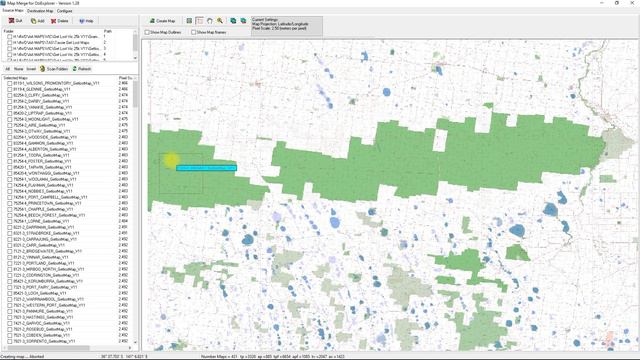The image size is (640, 360).
Task: Check the Tassie Get Lost Maps folder
Action: 9,42
